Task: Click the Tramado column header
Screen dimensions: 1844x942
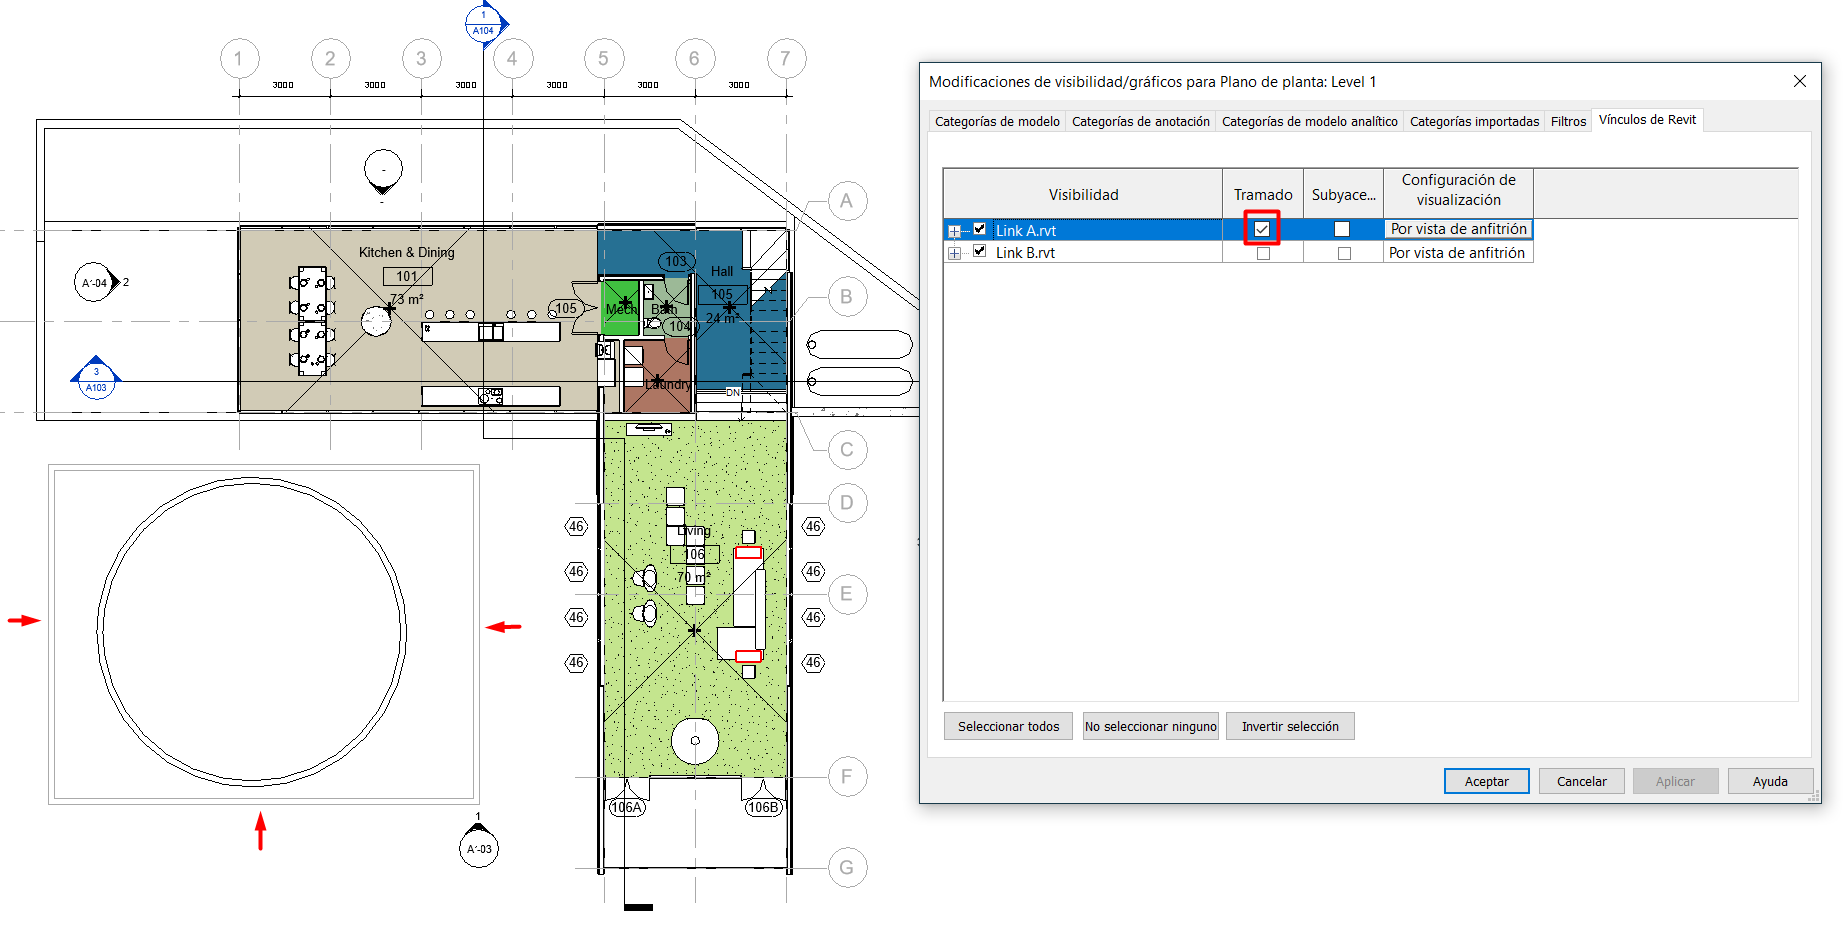Action: coord(1263,194)
